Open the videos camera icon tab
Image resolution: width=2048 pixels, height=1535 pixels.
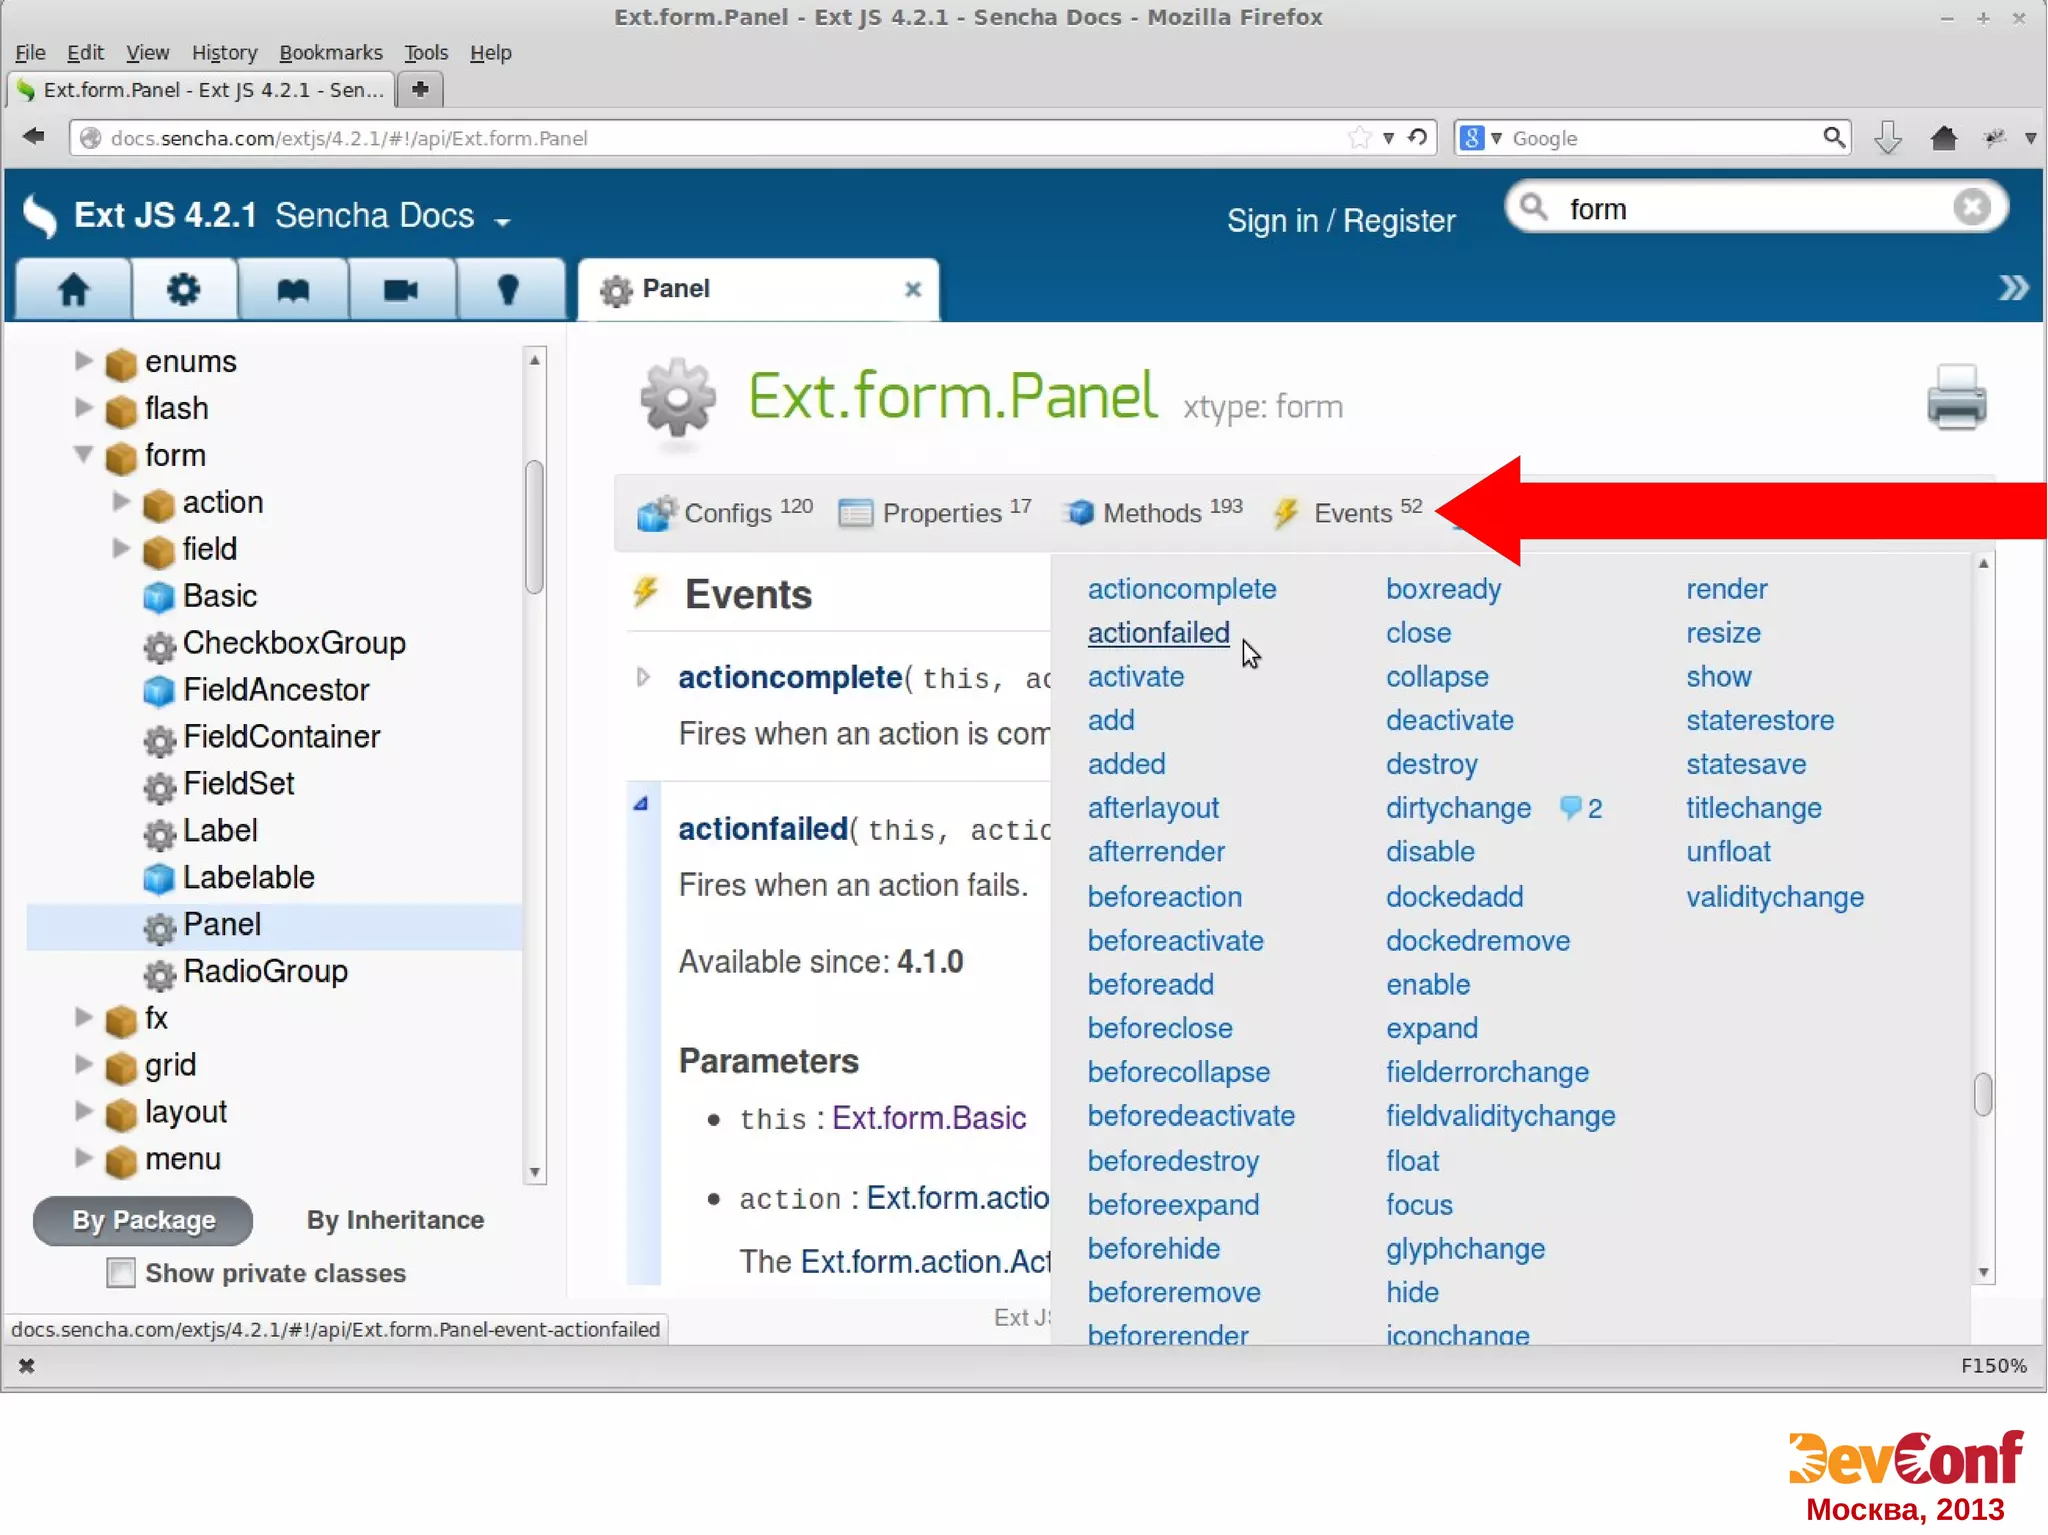401,290
